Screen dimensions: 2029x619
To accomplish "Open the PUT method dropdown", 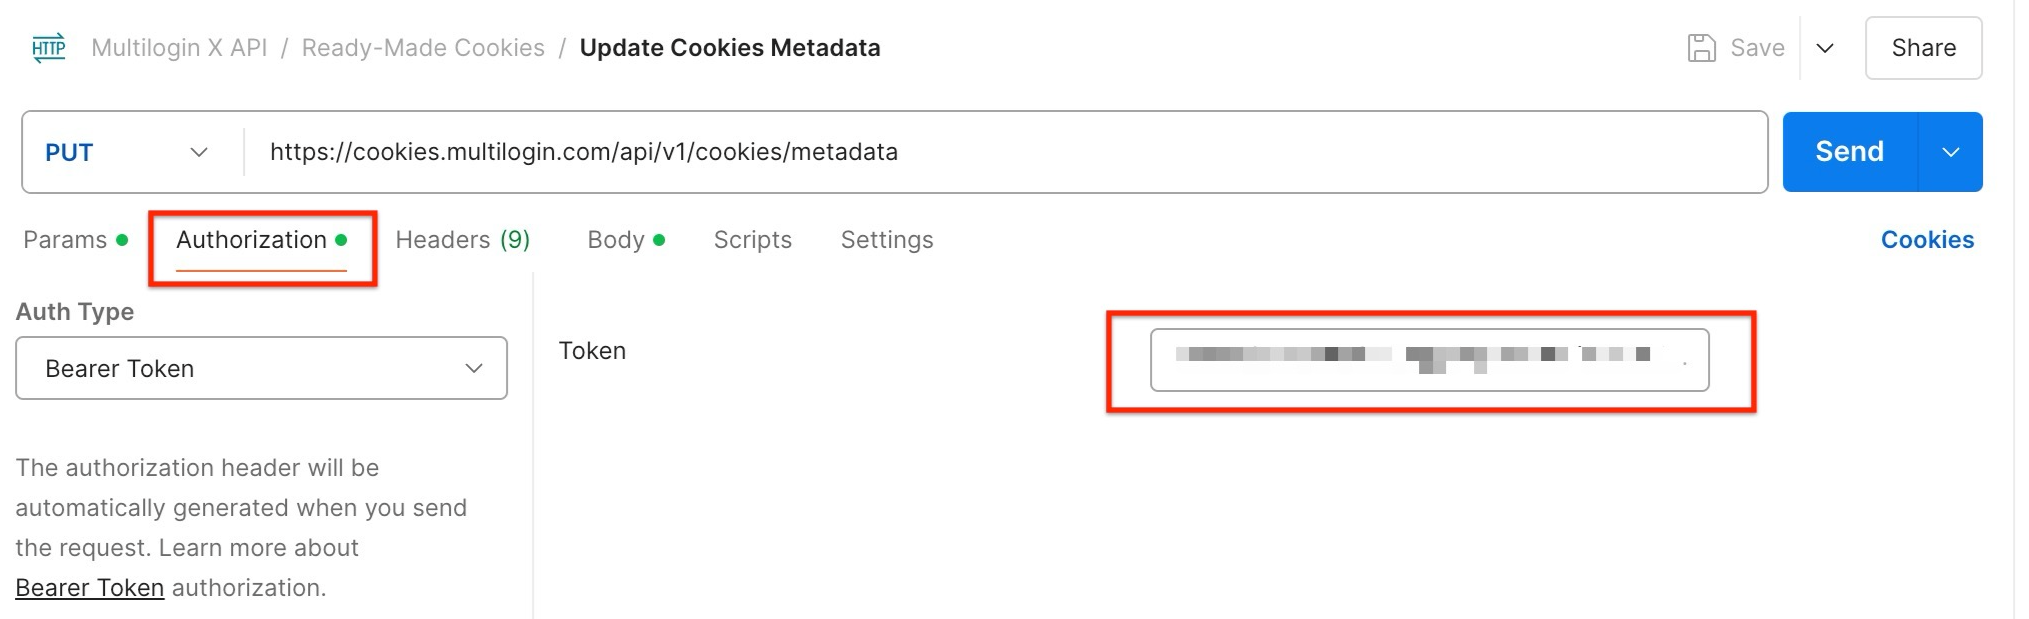I will pos(199,152).
